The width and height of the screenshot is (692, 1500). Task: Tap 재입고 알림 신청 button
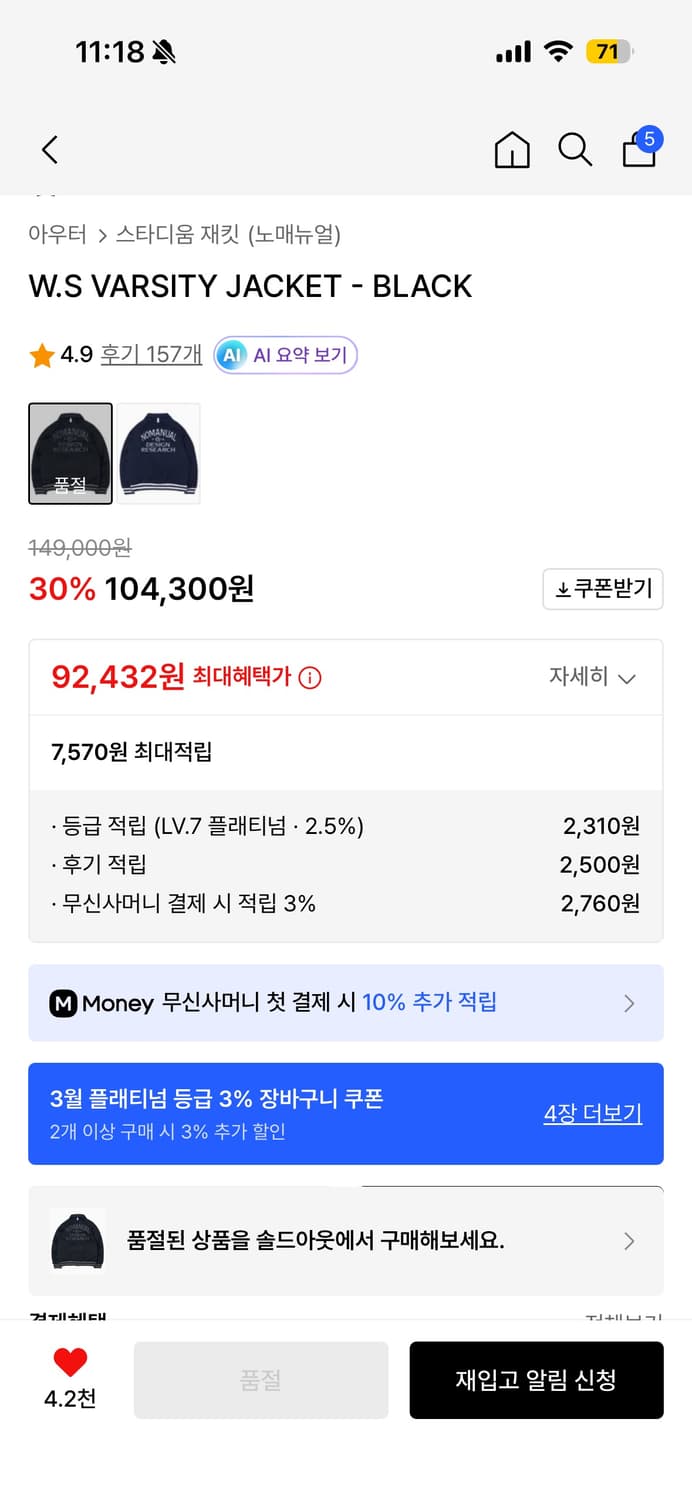pos(537,1380)
